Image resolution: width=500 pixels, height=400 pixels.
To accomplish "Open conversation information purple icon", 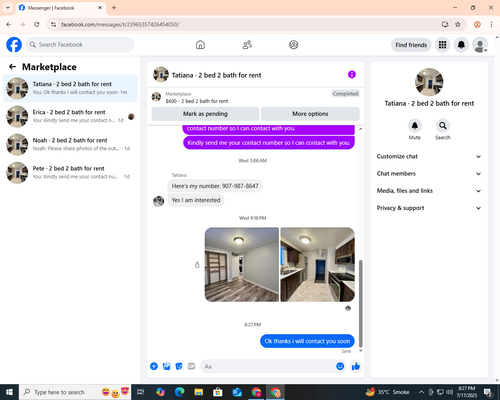I will click(352, 74).
